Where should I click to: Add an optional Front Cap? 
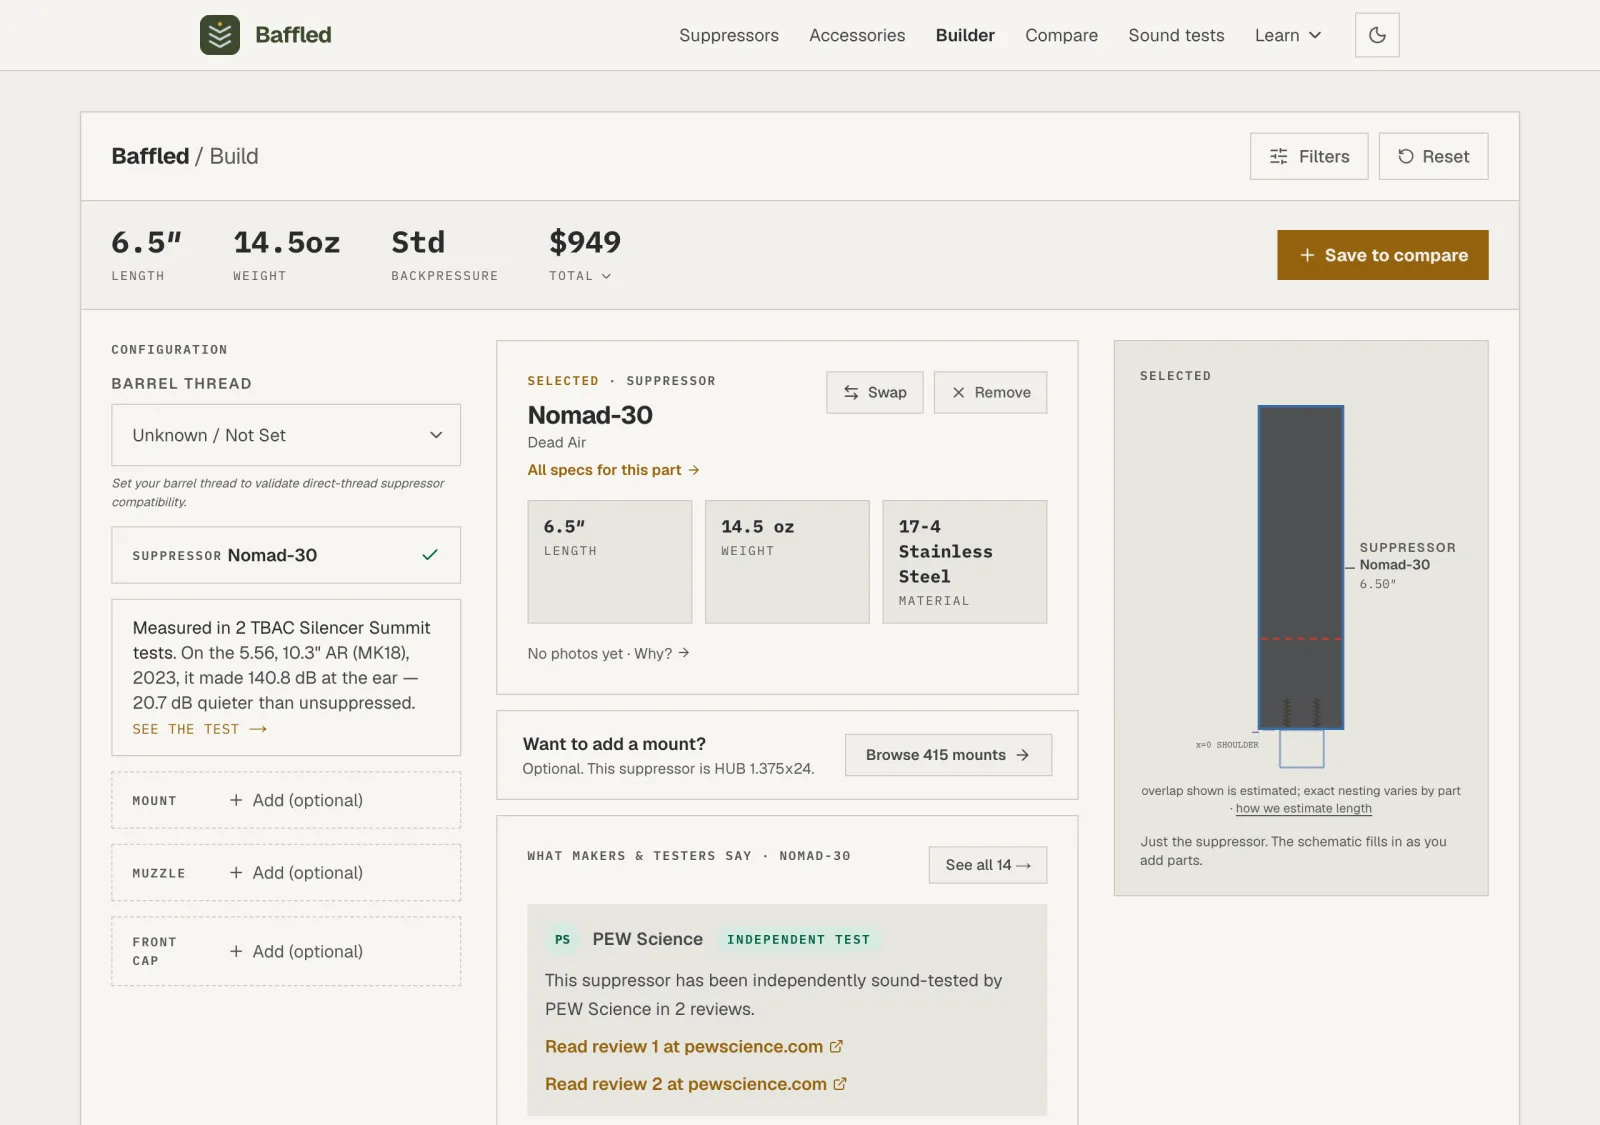286,951
